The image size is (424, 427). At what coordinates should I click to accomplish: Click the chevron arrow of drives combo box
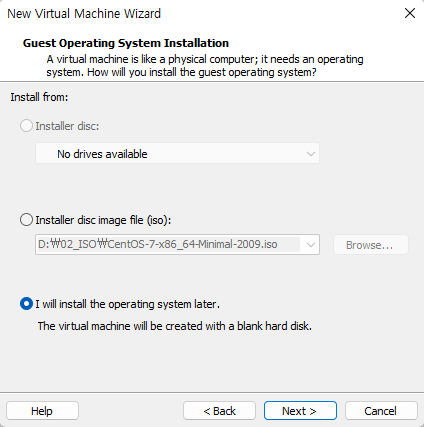click(311, 154)
